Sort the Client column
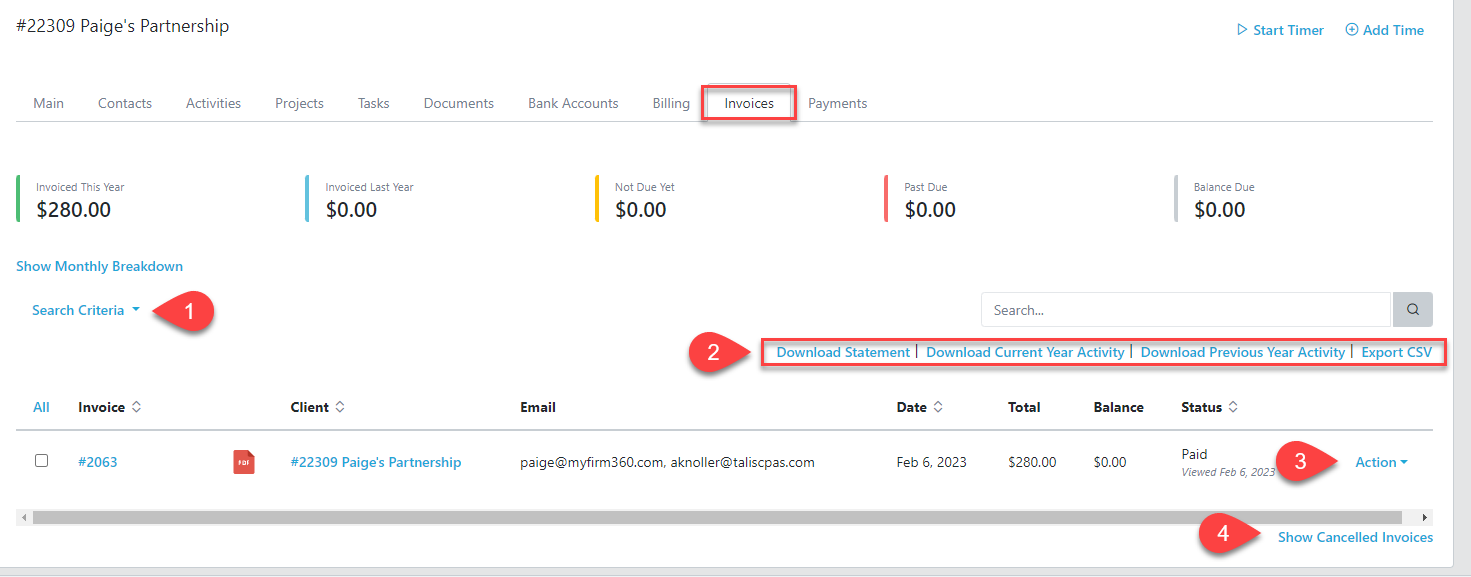 (x=339, y=407)
